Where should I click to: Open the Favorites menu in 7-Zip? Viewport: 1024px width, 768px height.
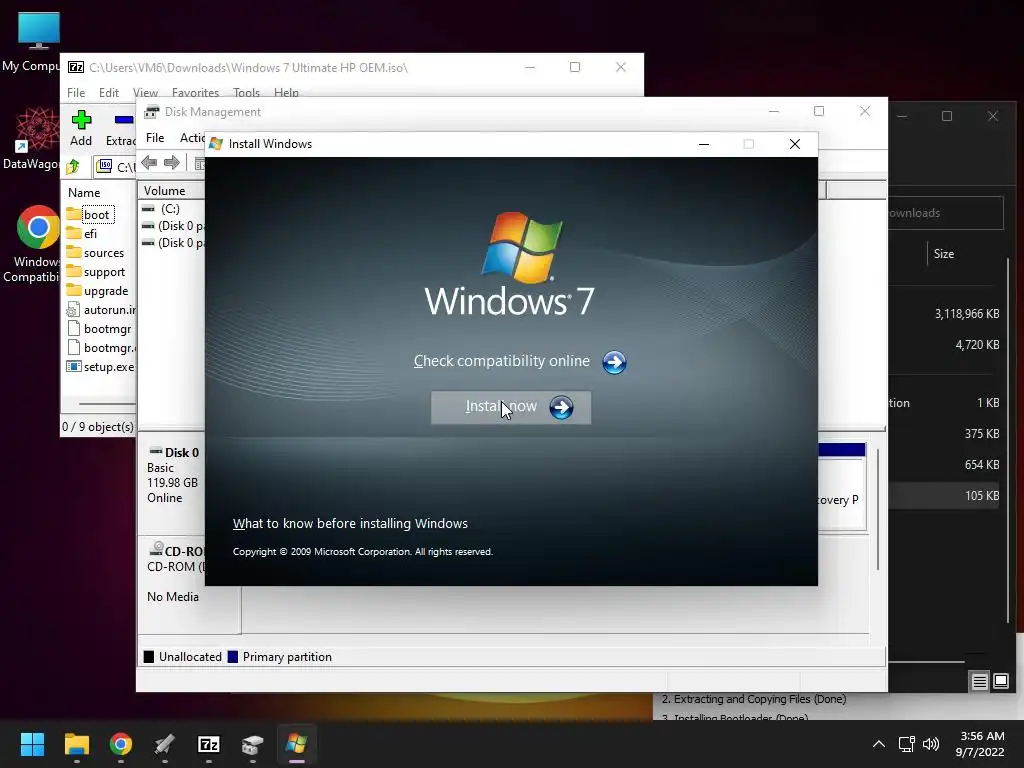click(195, 93)
